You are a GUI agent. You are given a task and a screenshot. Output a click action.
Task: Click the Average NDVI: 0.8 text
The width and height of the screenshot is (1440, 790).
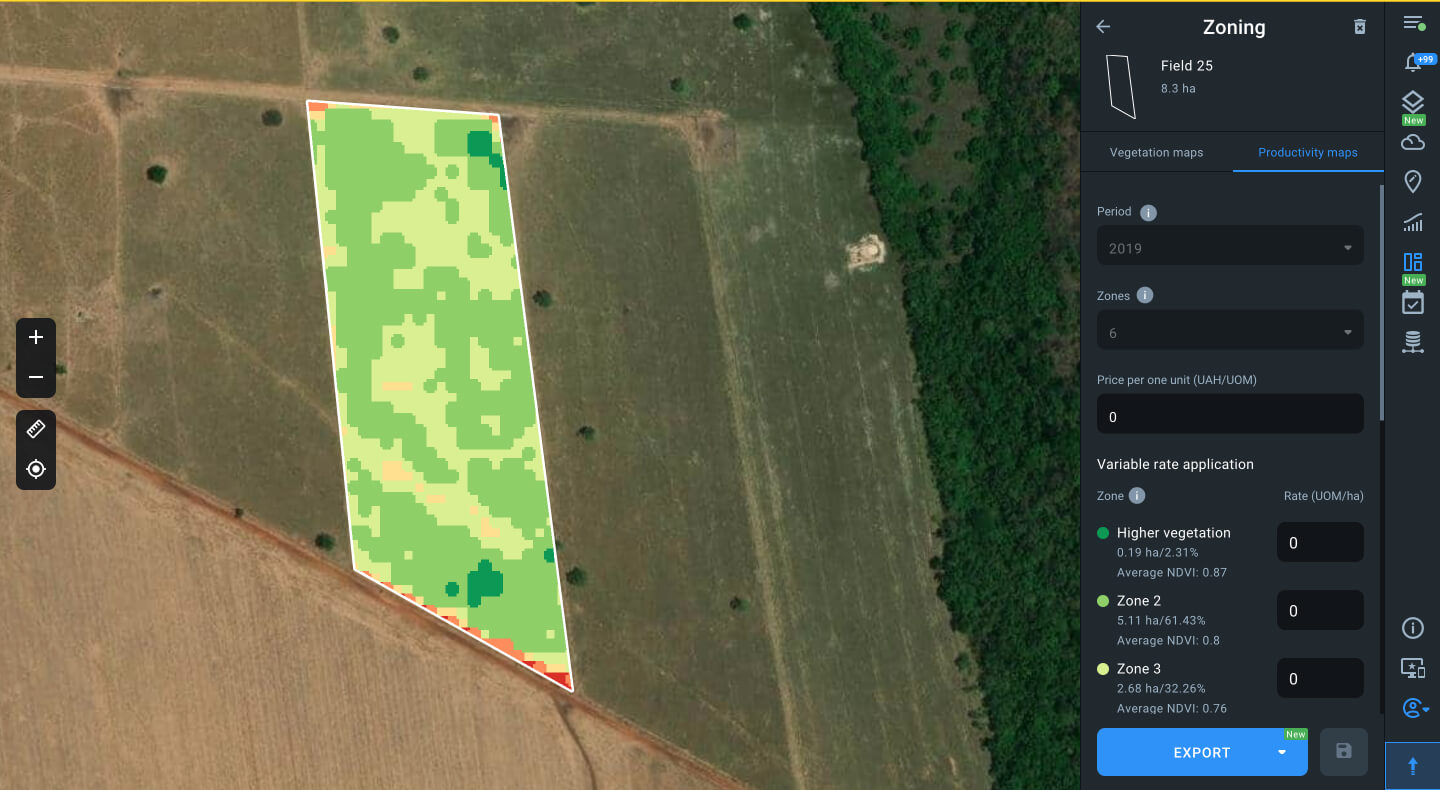coord(1168,641)
